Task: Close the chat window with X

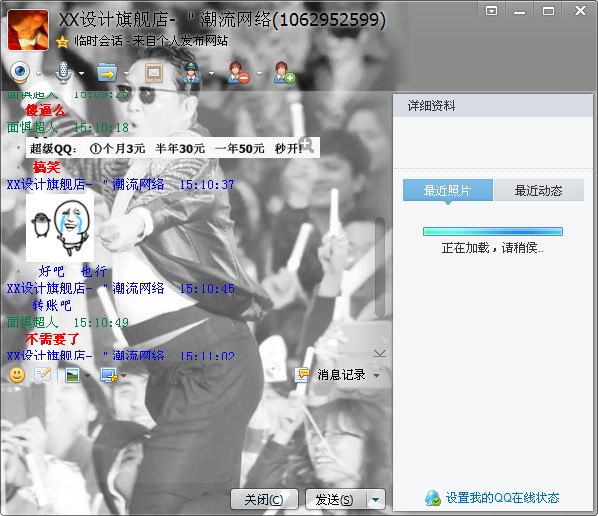Action: 580,10
